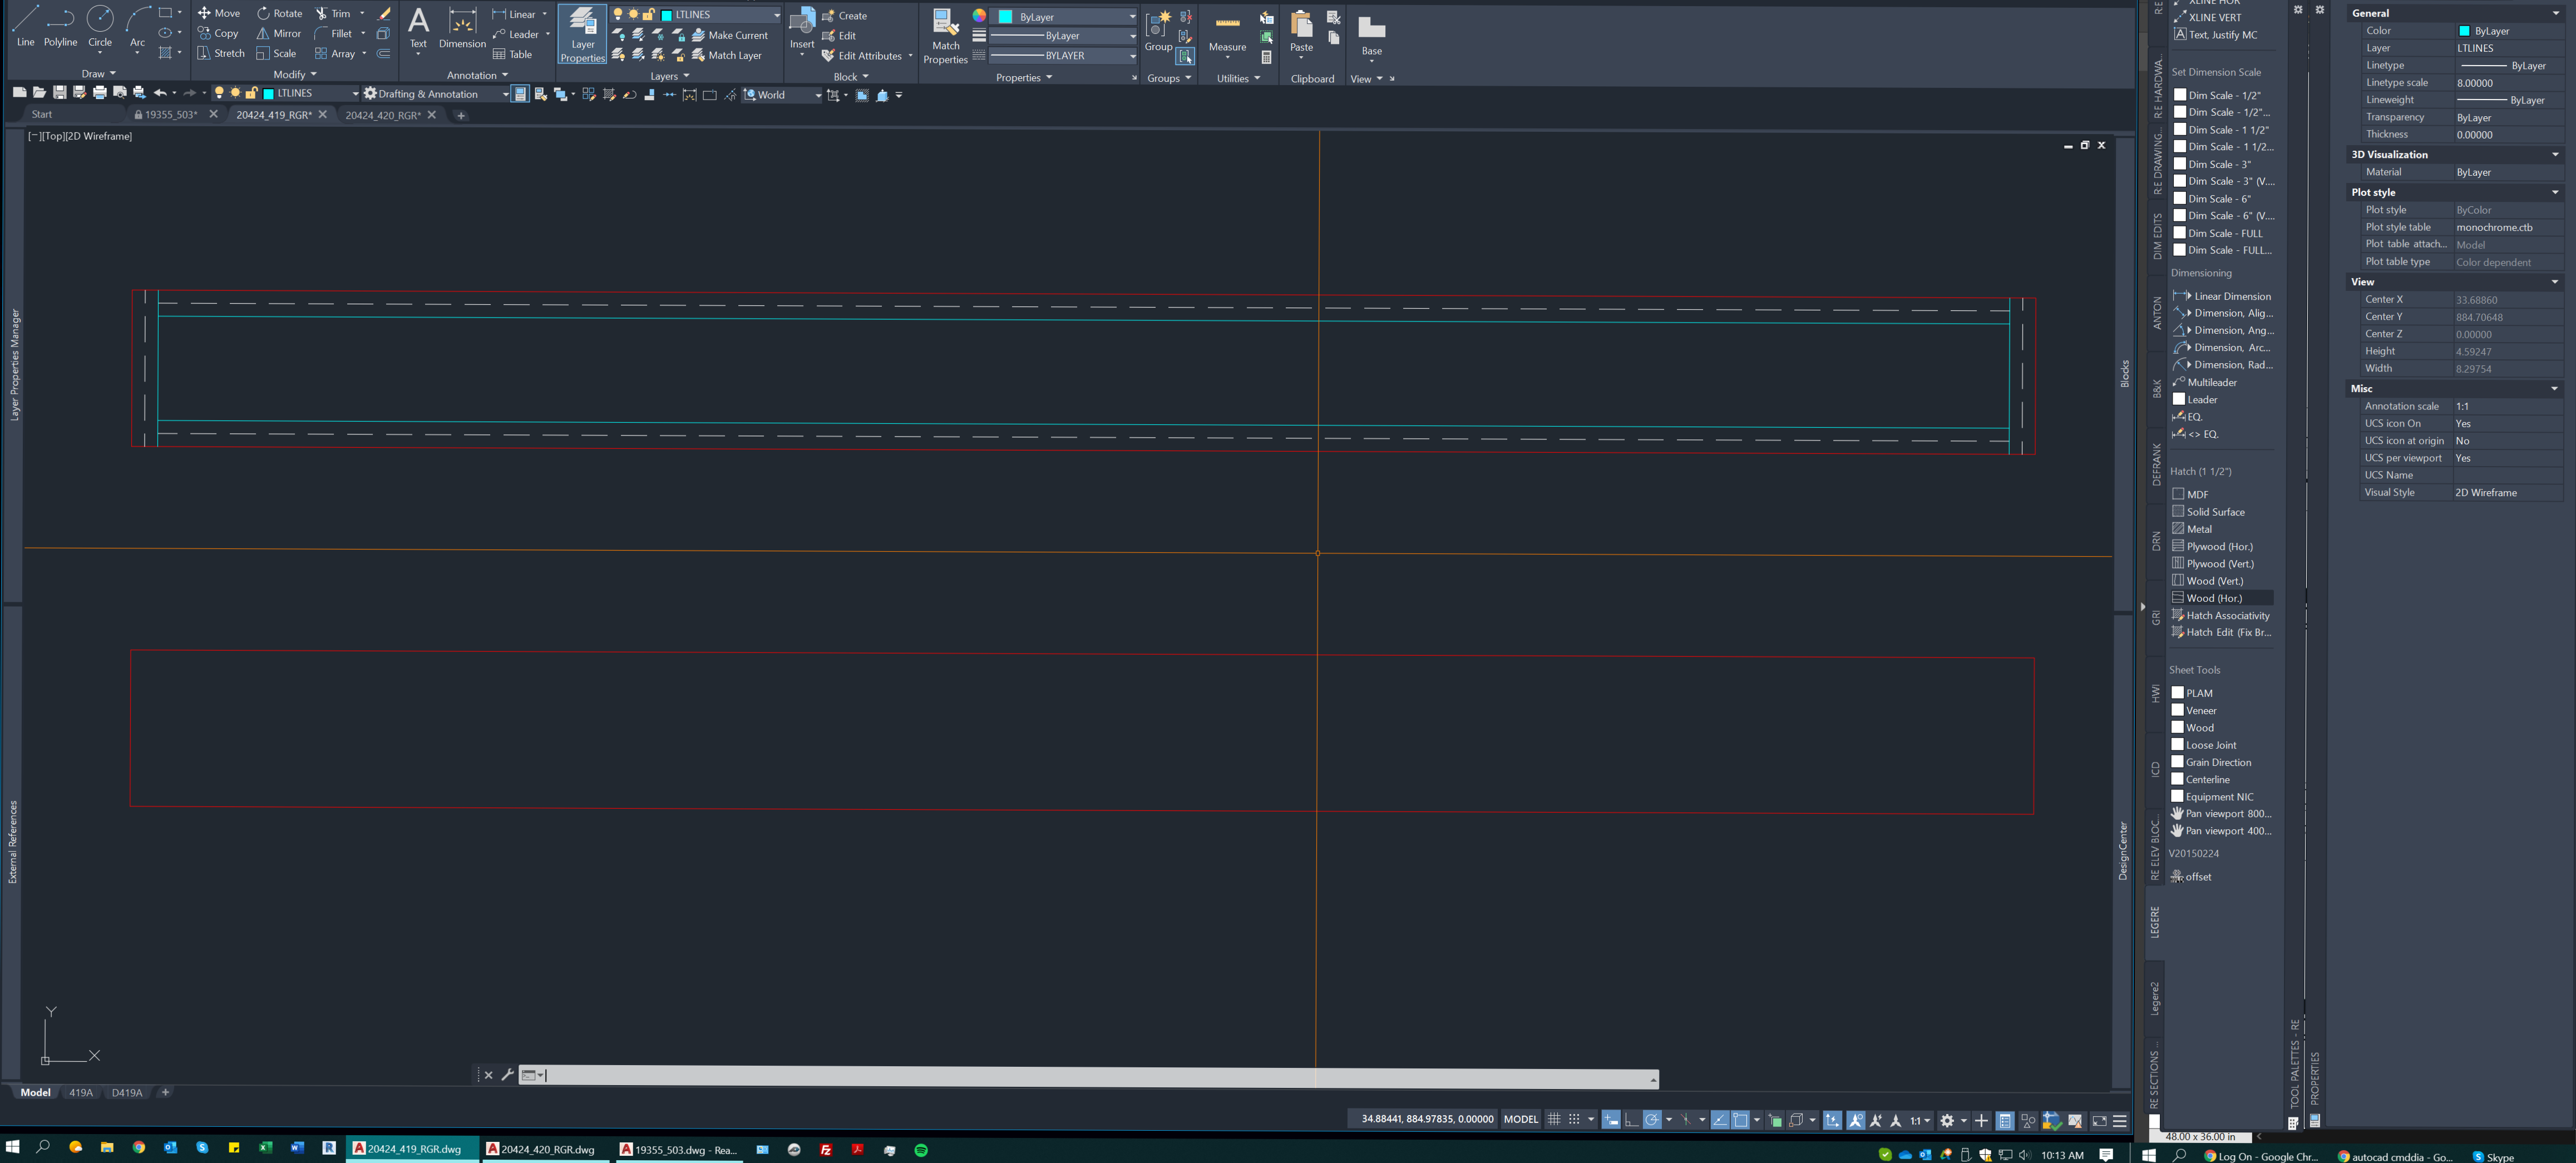This screenshot has width=2576, height=1163.
Task: Click Dim Scale - FULL palette item
Action: pos(2218,233)
